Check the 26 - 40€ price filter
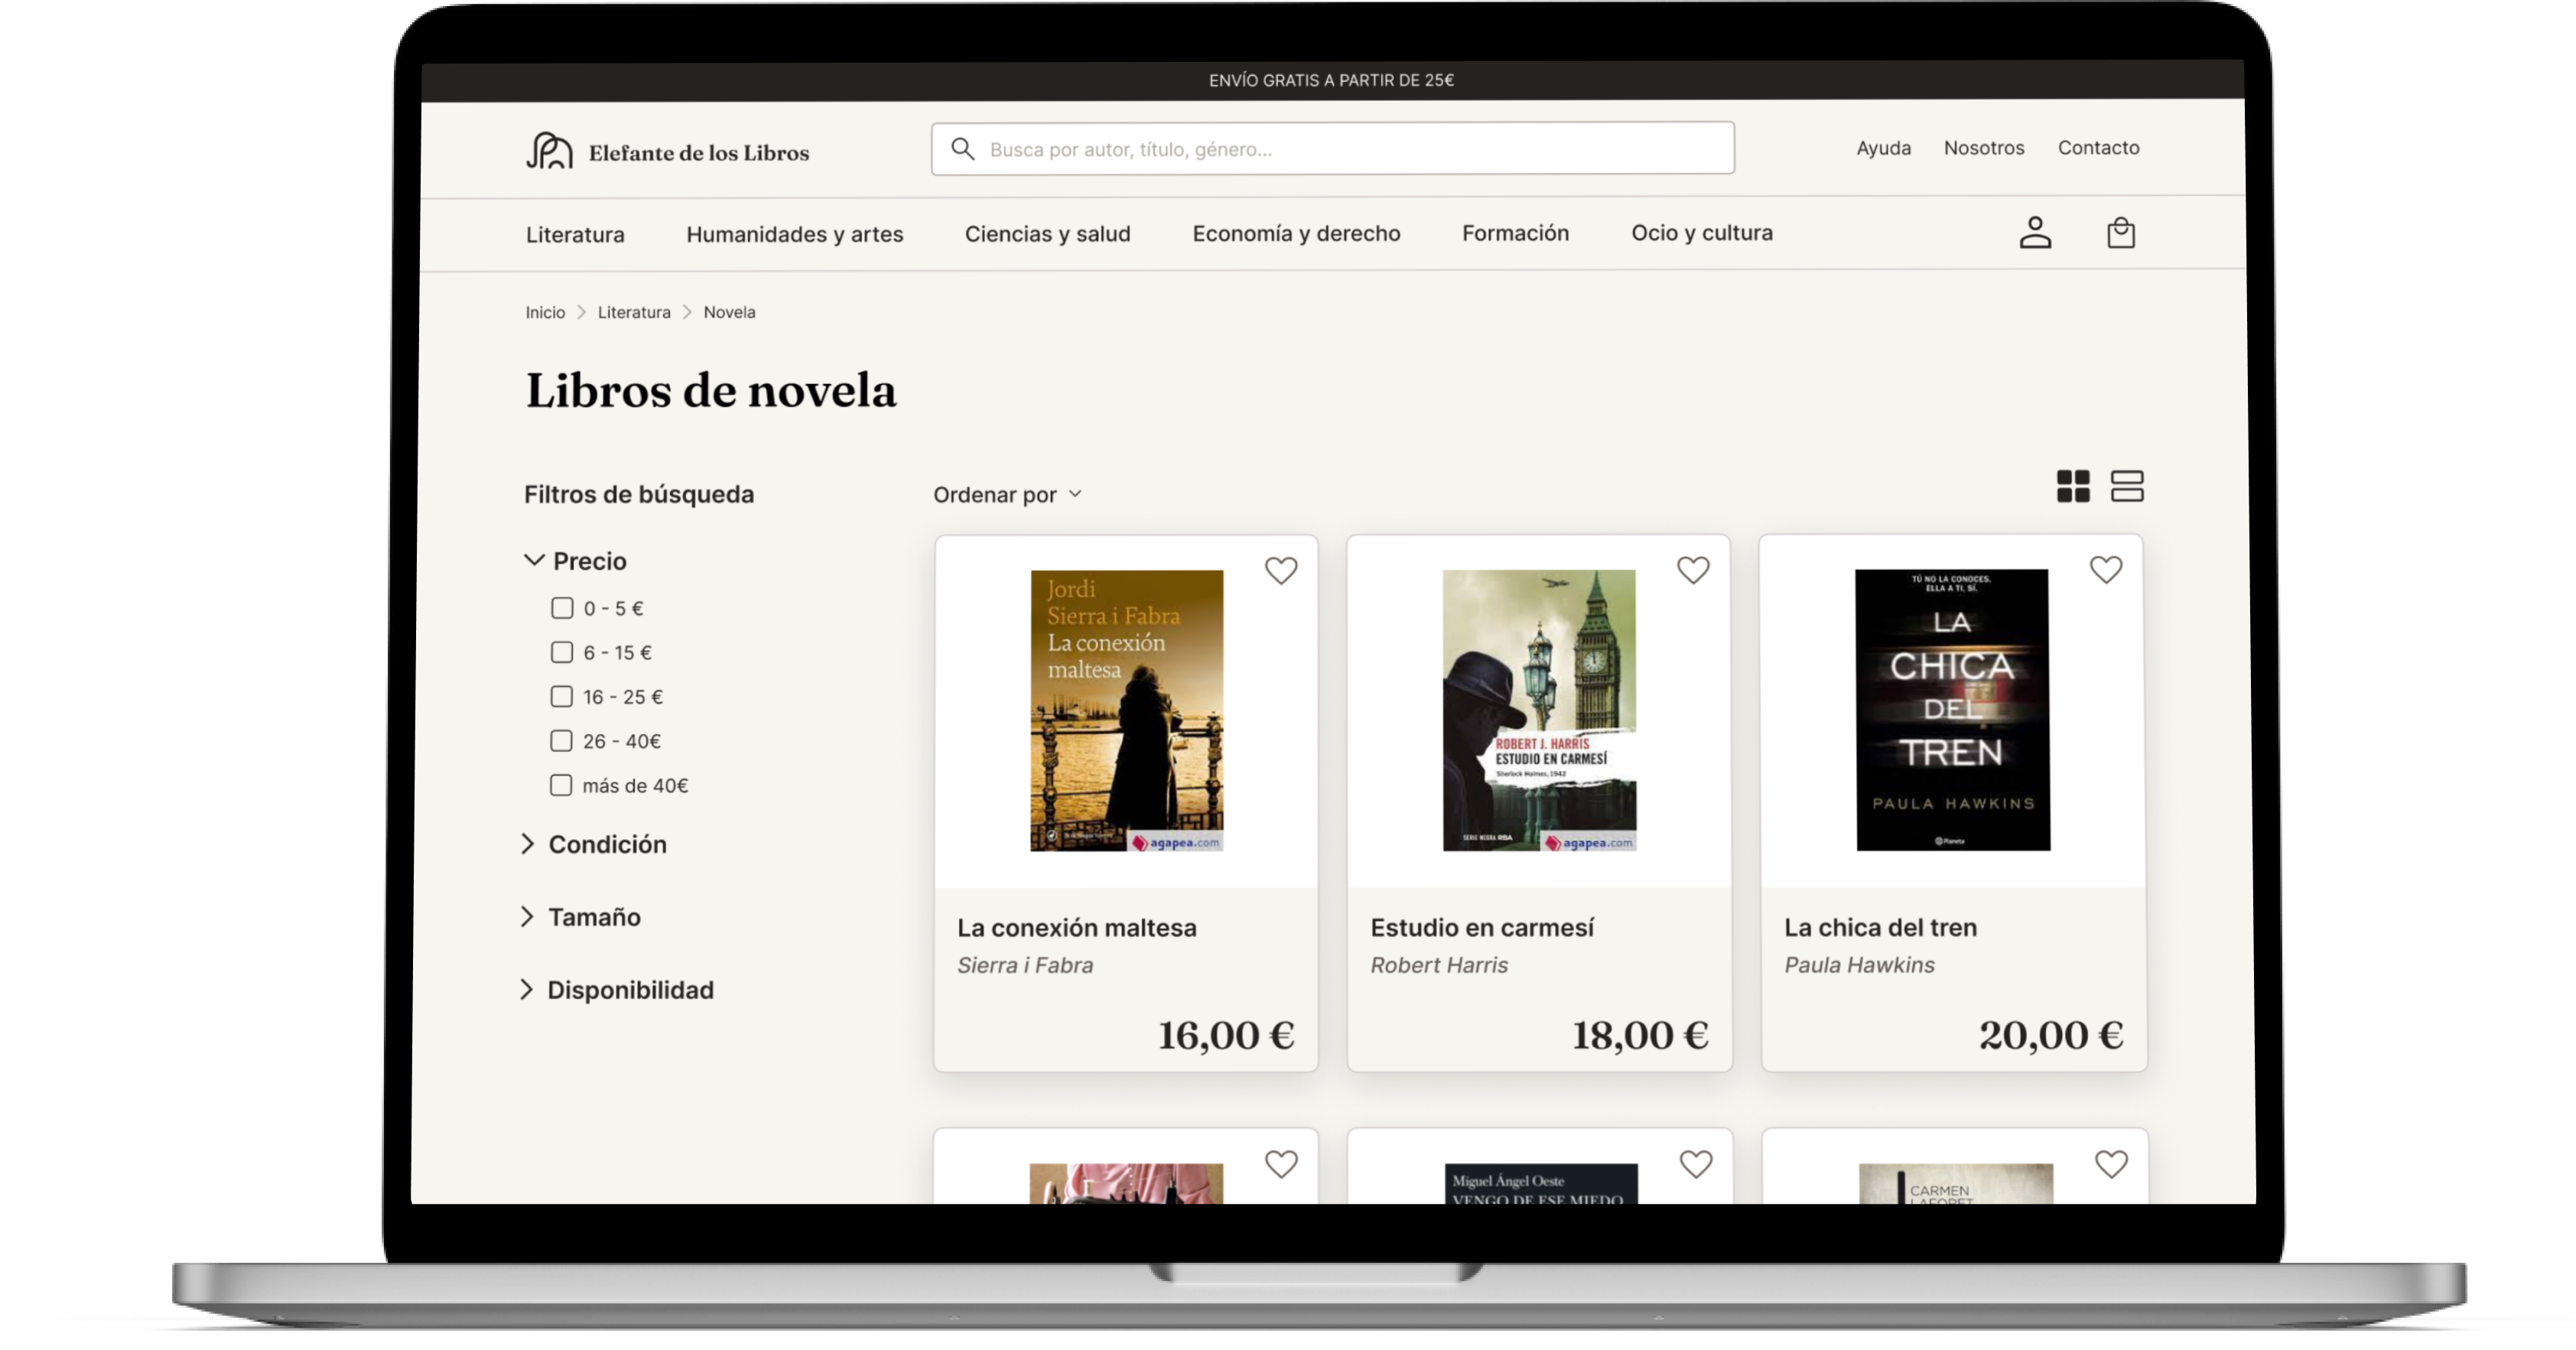2576x1350 pixels. [x=560, y=740]
